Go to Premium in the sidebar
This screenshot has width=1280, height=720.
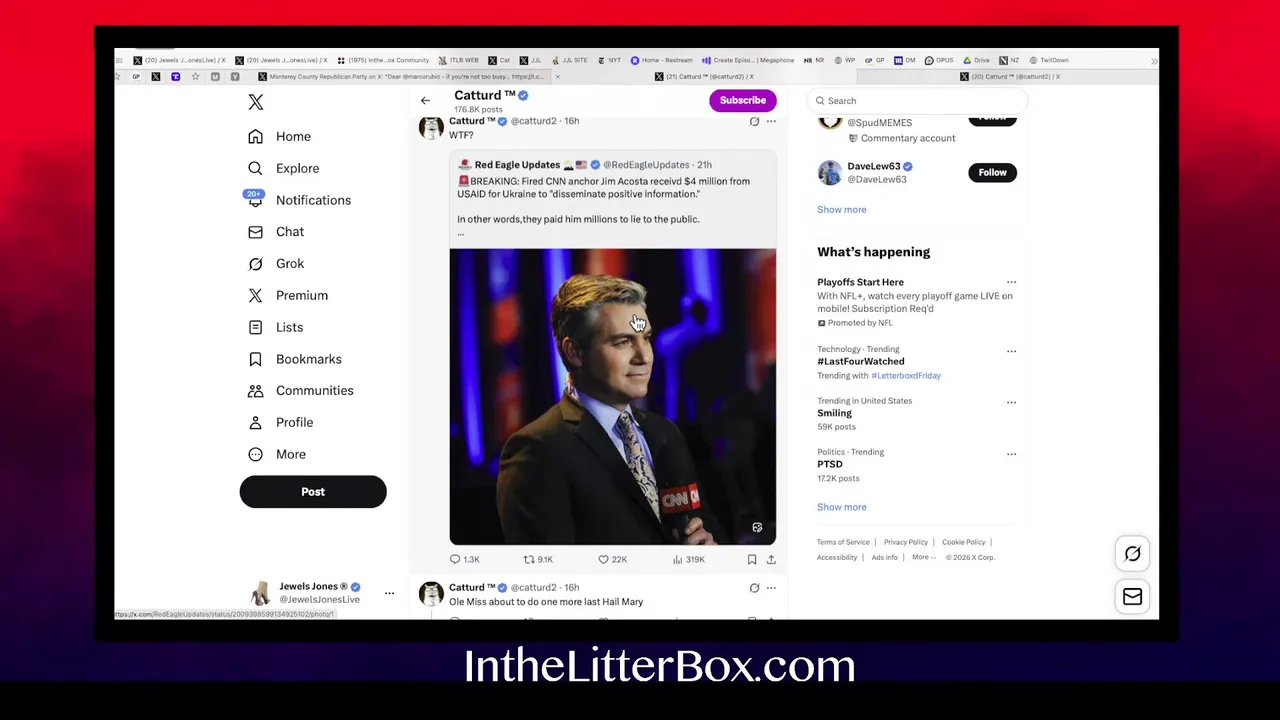(288, 296)
